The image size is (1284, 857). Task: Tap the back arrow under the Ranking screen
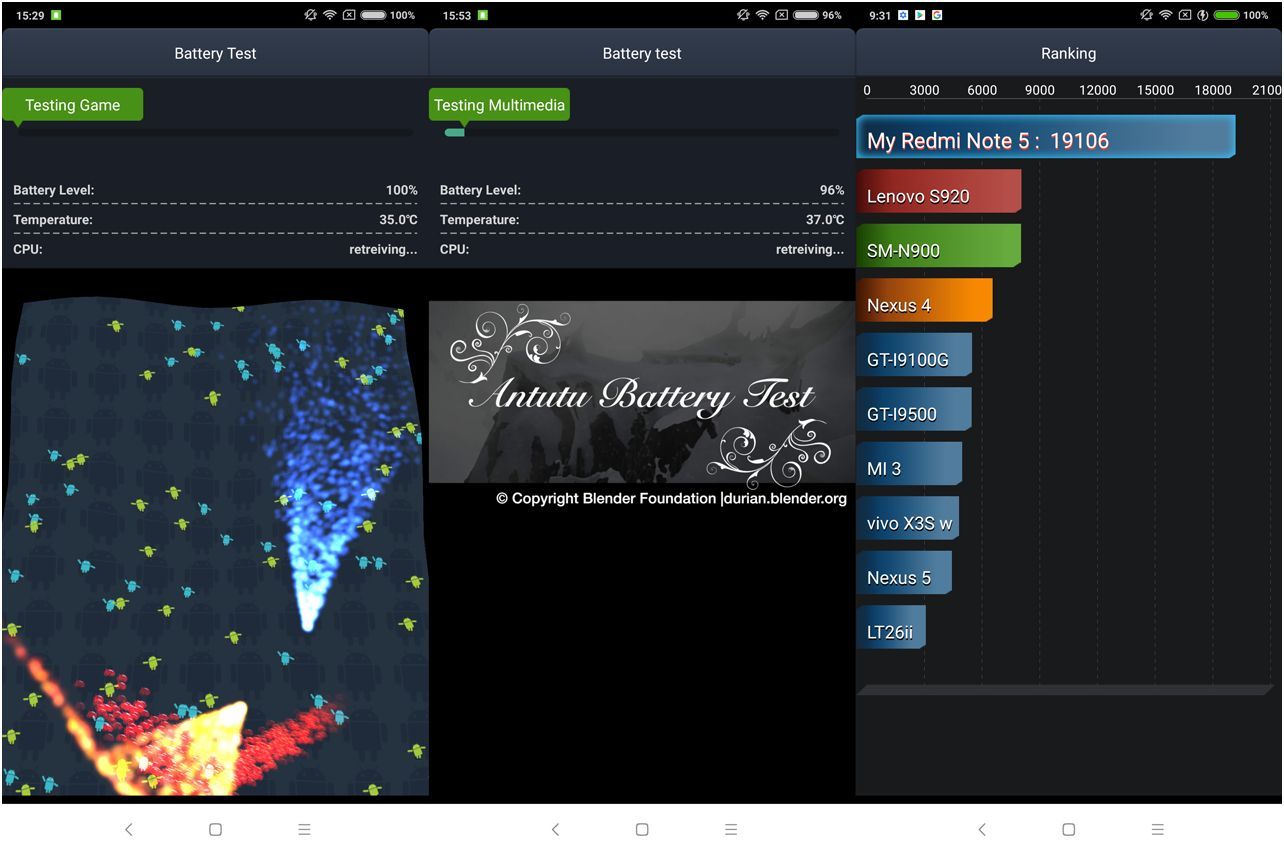tap(981, 829)
